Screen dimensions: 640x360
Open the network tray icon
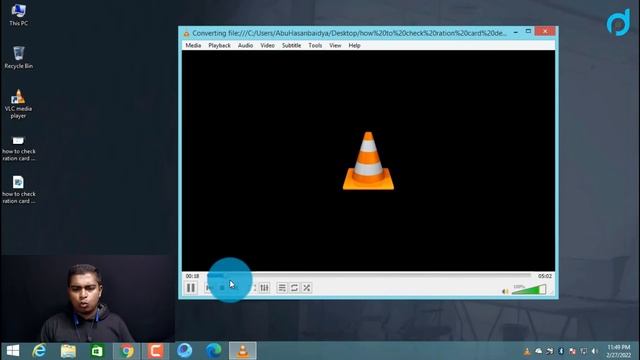(584, 351)
